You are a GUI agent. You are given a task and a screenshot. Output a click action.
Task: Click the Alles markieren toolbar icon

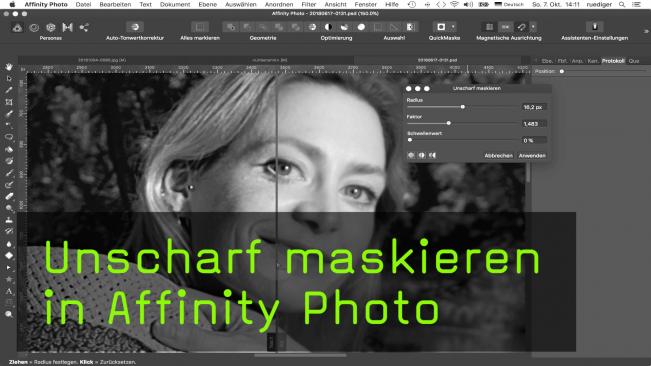(200, 27)
